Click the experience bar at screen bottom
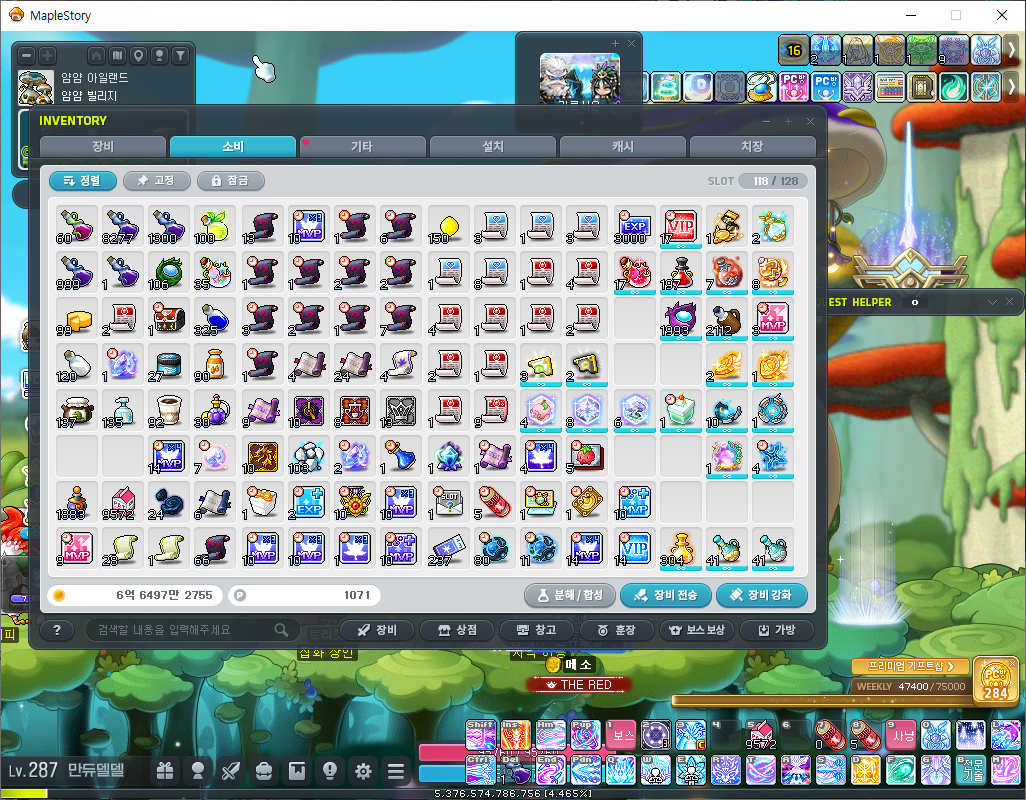 click(513, 794)
